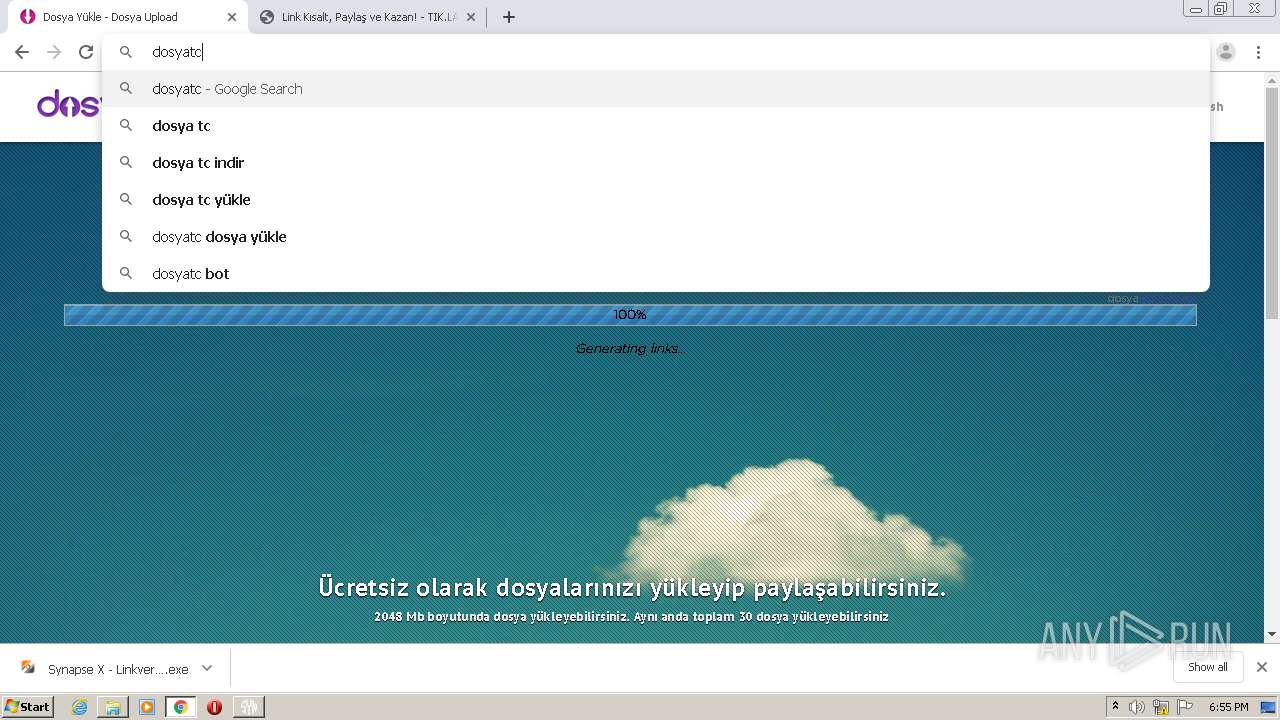The height and width of the screenshot is (720, 1280).
Task: Open the Synapse X download options chevron
Action: pos(207,668)
